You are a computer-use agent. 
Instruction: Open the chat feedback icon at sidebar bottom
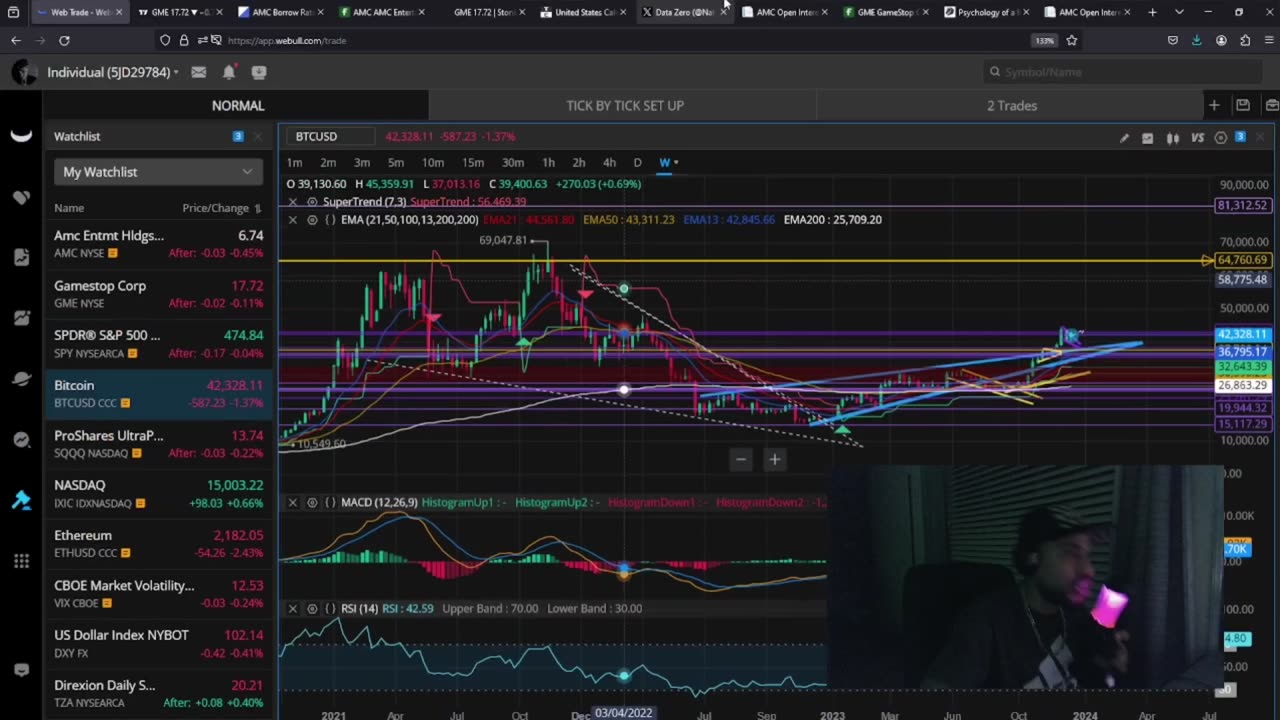[x=21, y=670]
